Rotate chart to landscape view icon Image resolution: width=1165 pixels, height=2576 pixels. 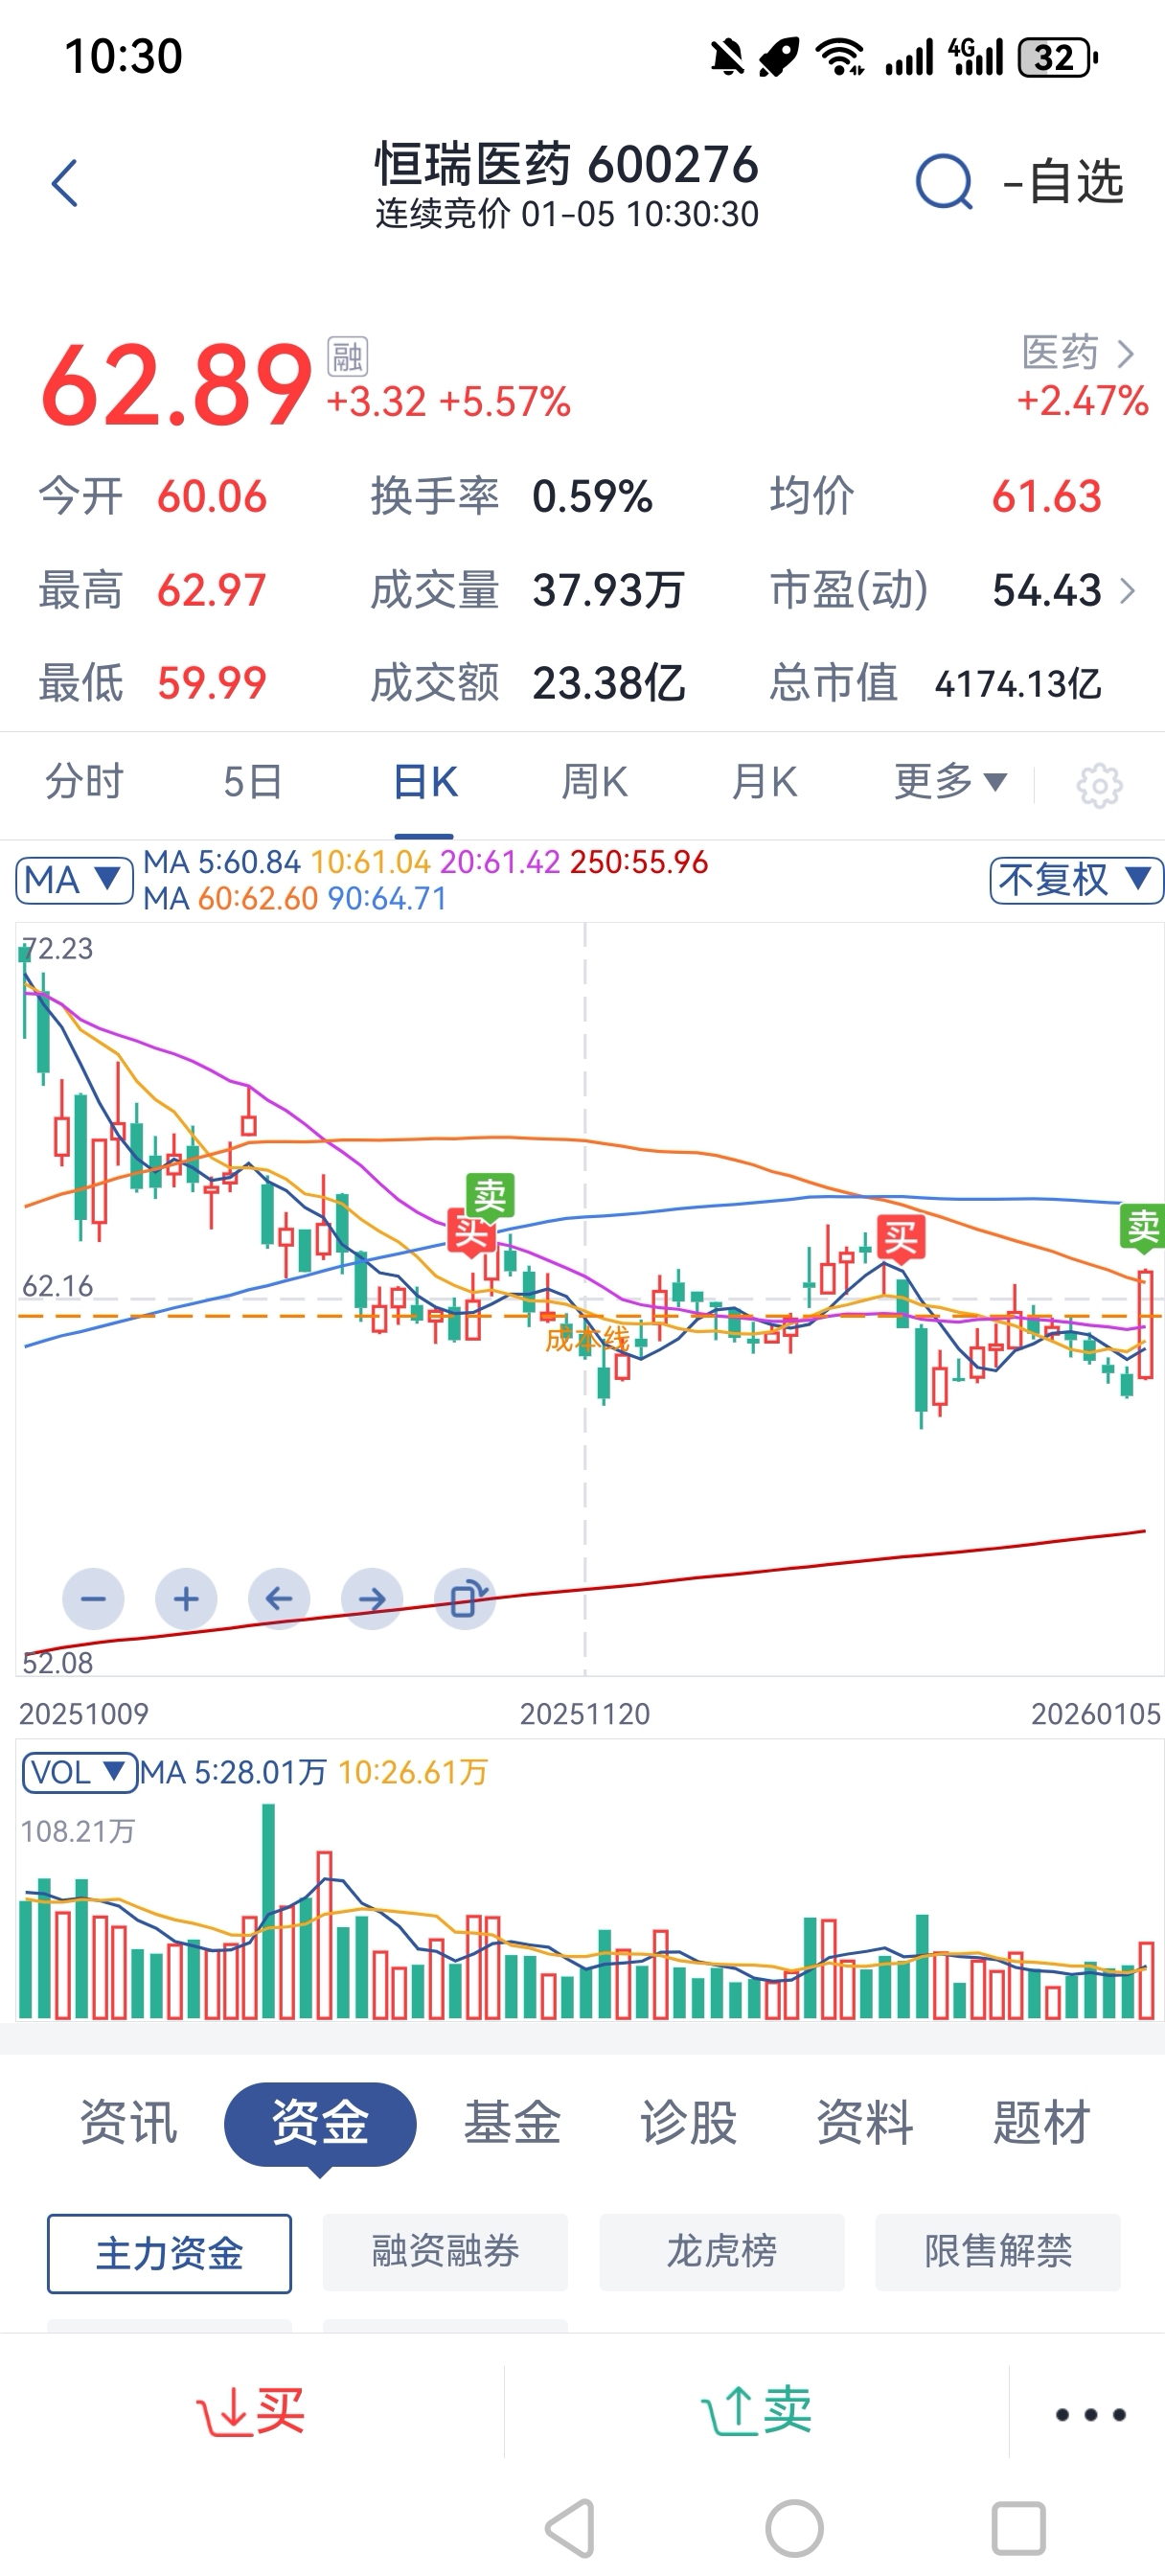(466, 1599)
